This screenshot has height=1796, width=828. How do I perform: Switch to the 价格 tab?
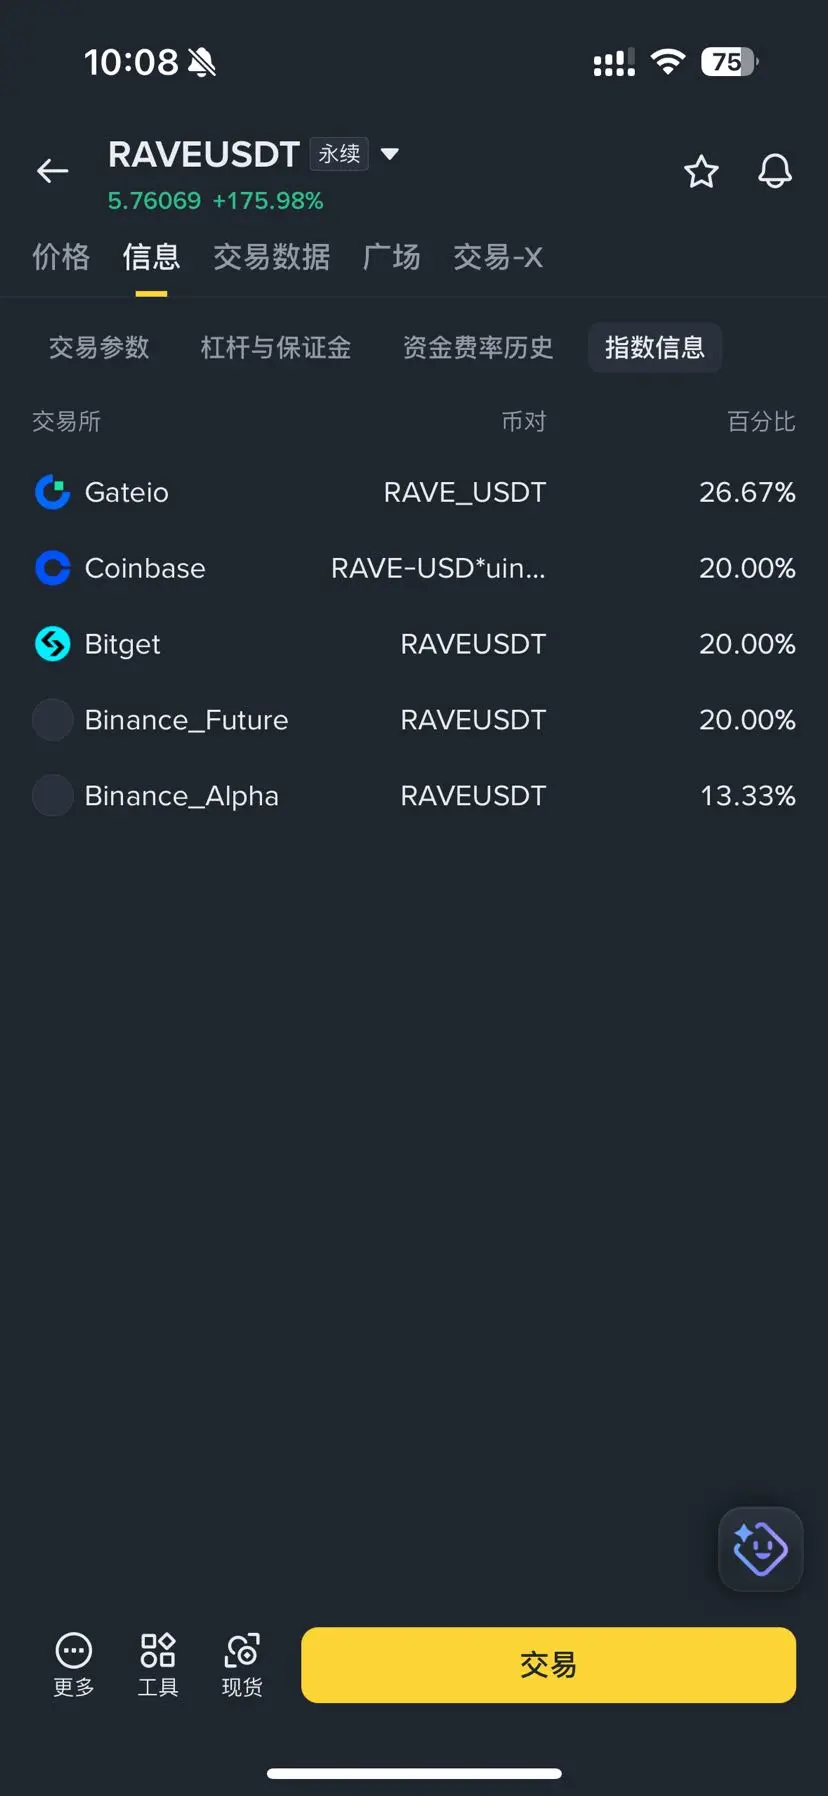tap(61, 257)
